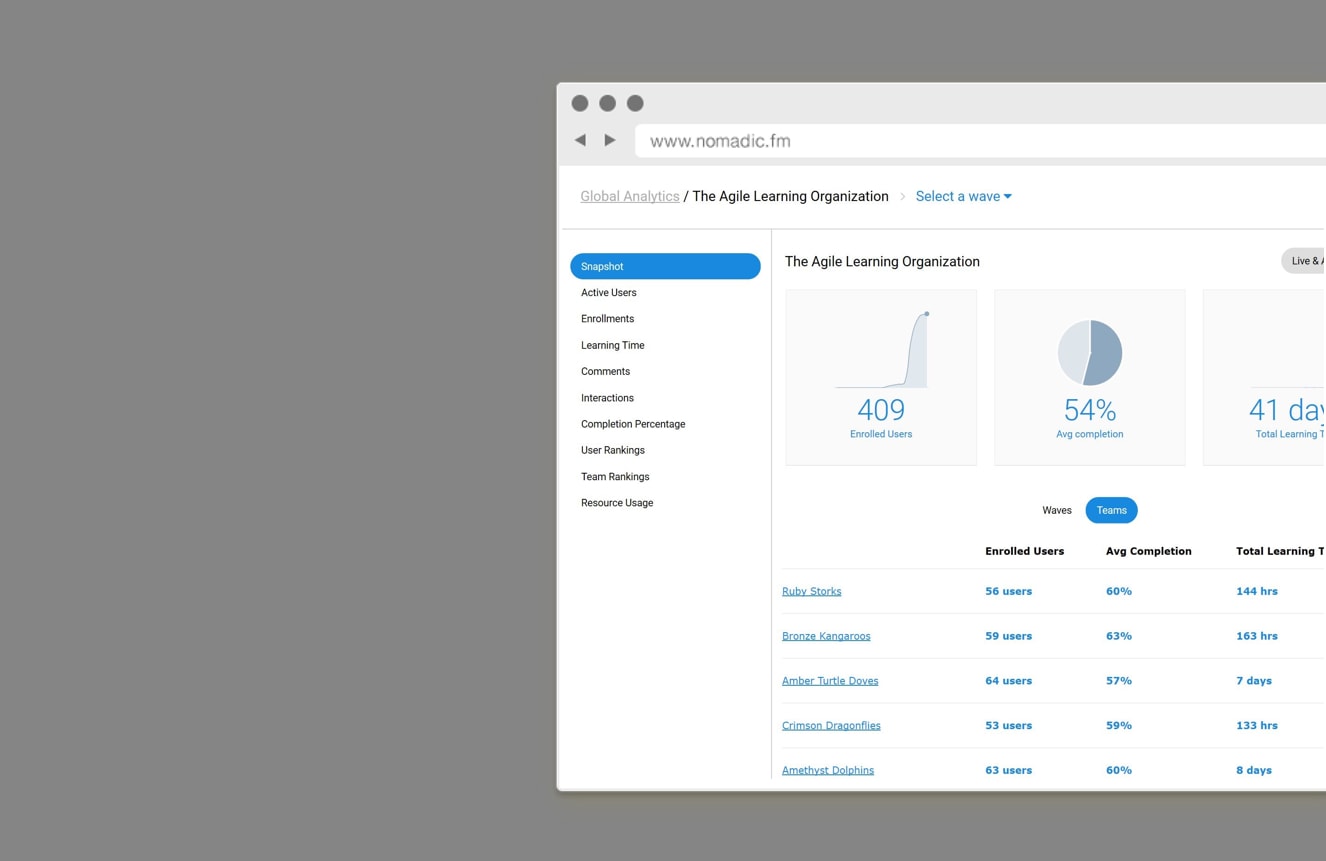Viewport: 1326px width, 861px height.
Task: Sort by Avg Completion column header
Action: (x=1148, y=551)
